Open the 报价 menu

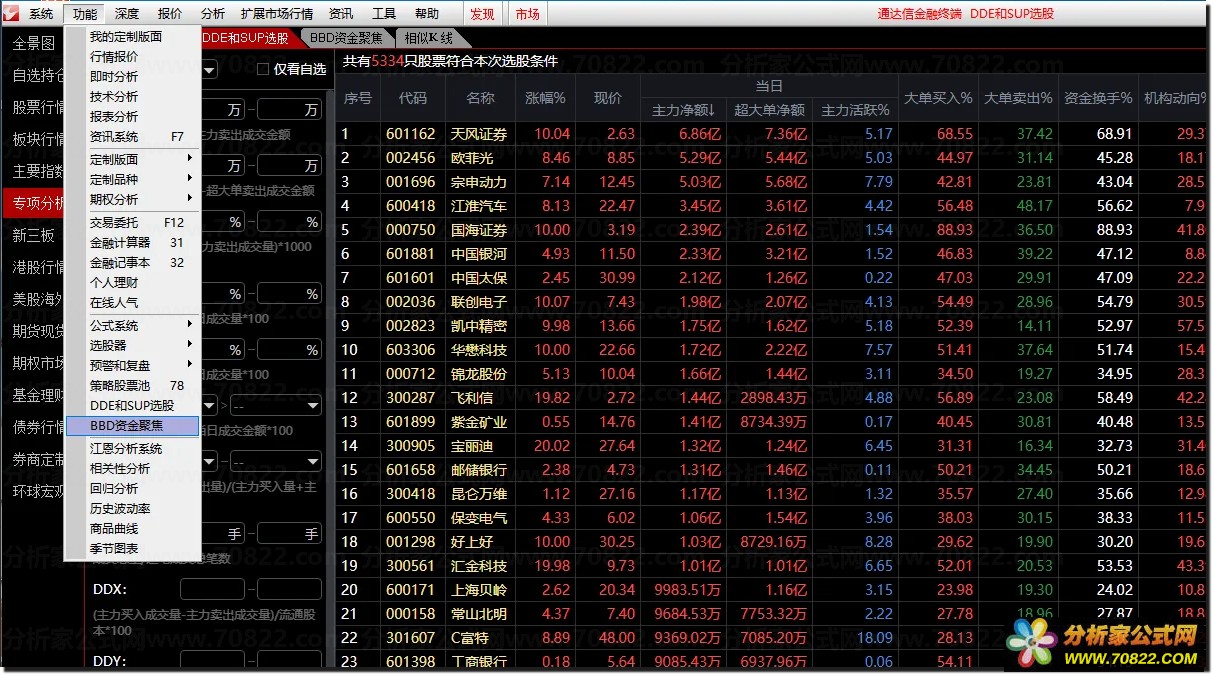pos(170,13)
